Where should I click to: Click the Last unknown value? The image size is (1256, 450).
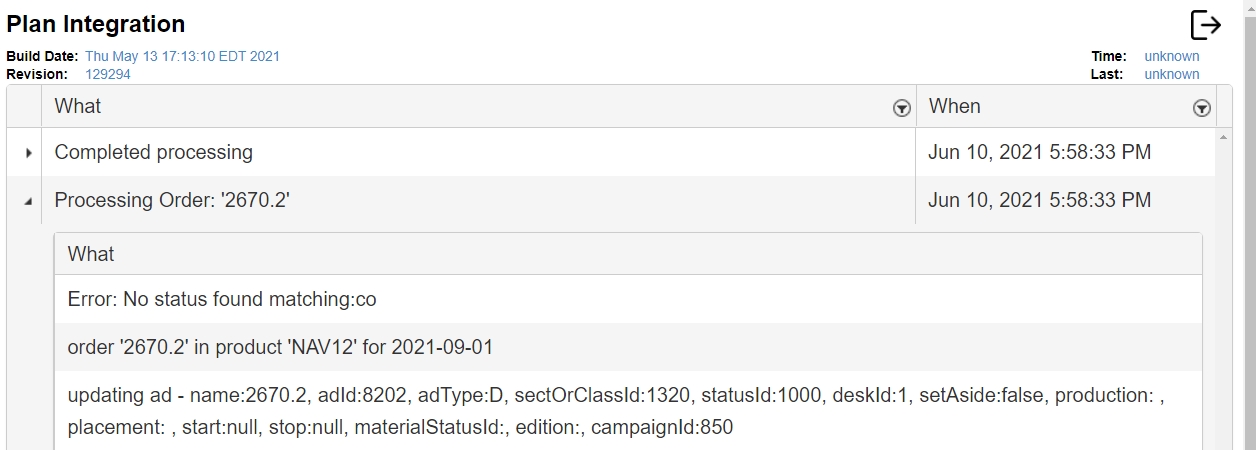(1171, 74)
